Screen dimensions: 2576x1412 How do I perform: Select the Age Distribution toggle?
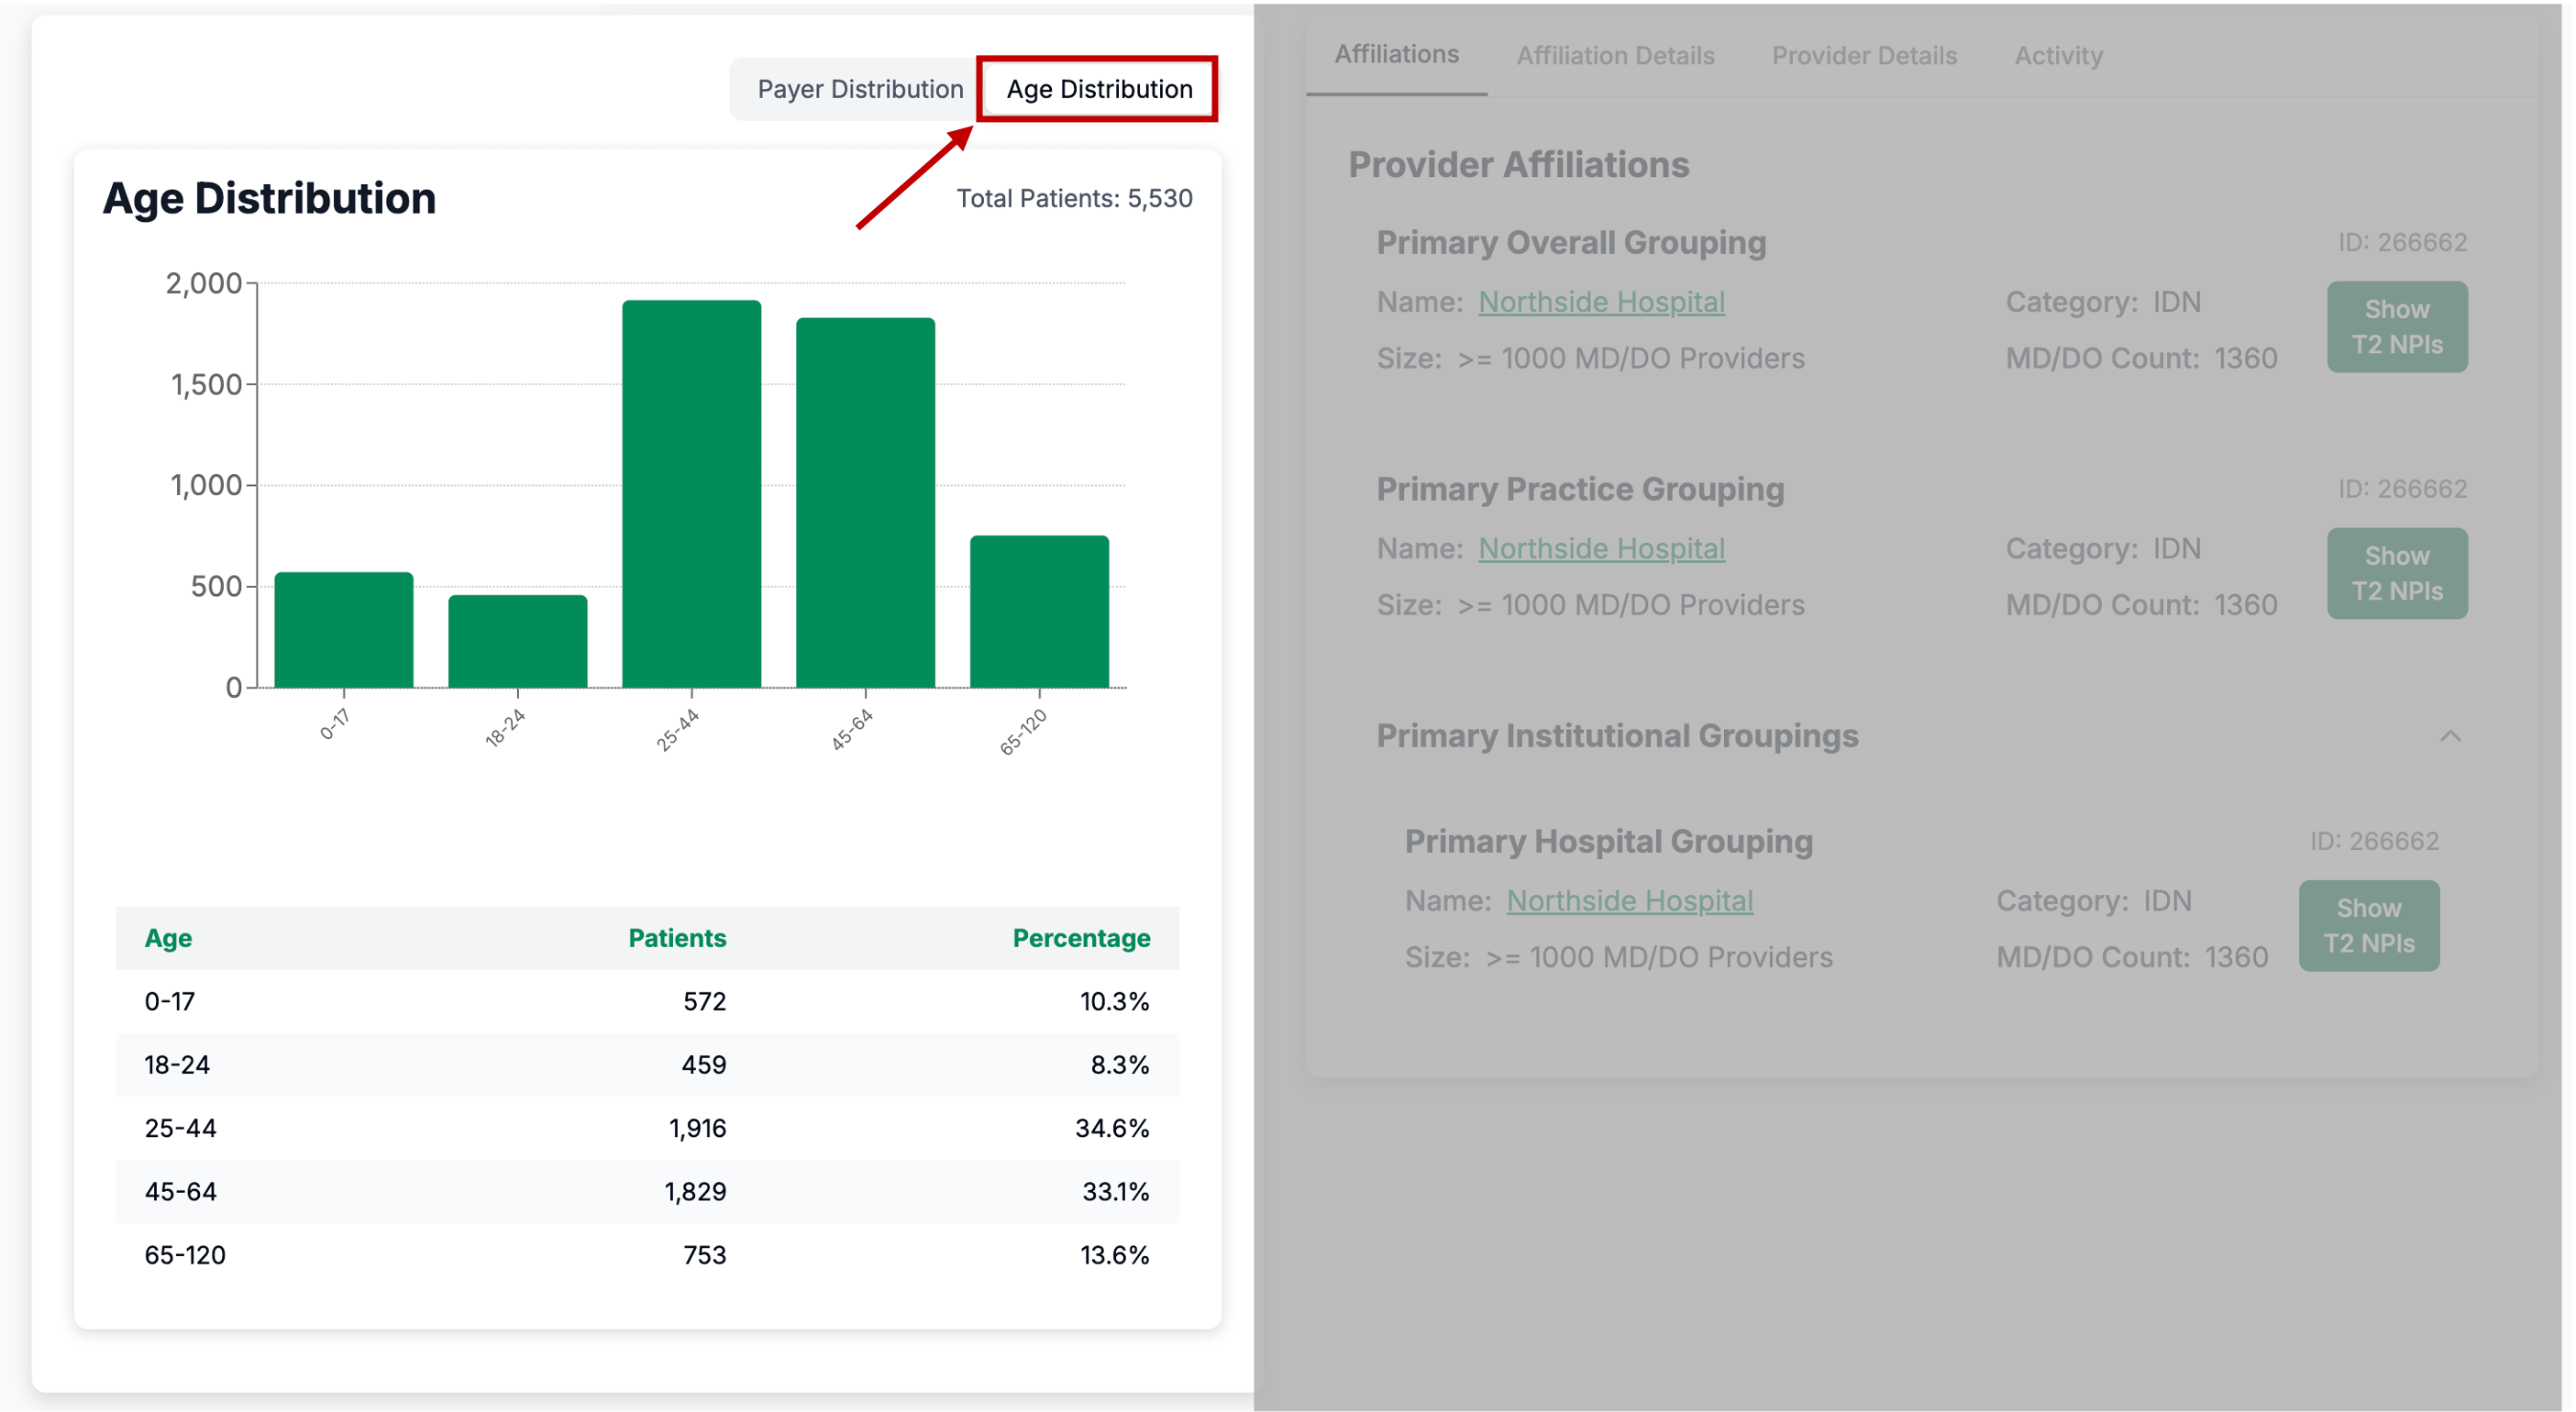[1098, 89]
